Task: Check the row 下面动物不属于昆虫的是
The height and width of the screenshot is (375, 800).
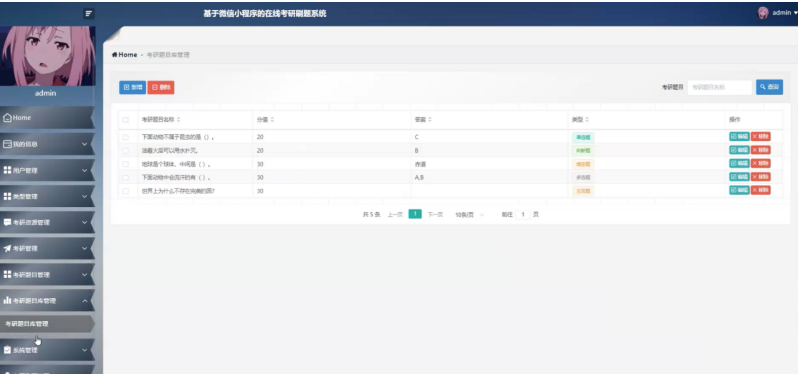Action: click(126, 137)
